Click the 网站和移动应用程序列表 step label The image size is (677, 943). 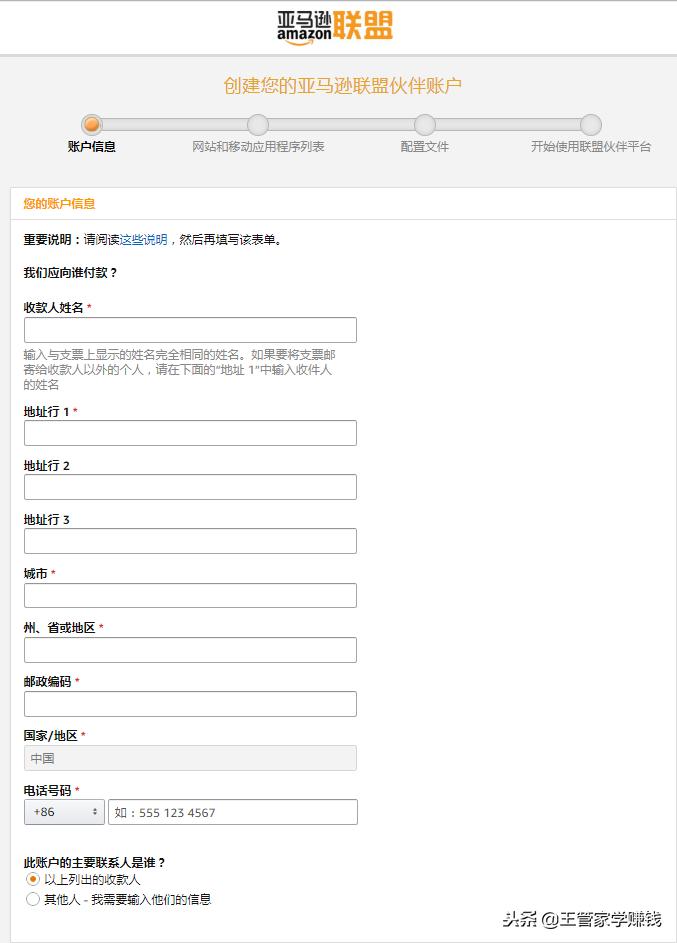[x=258, y=146]
